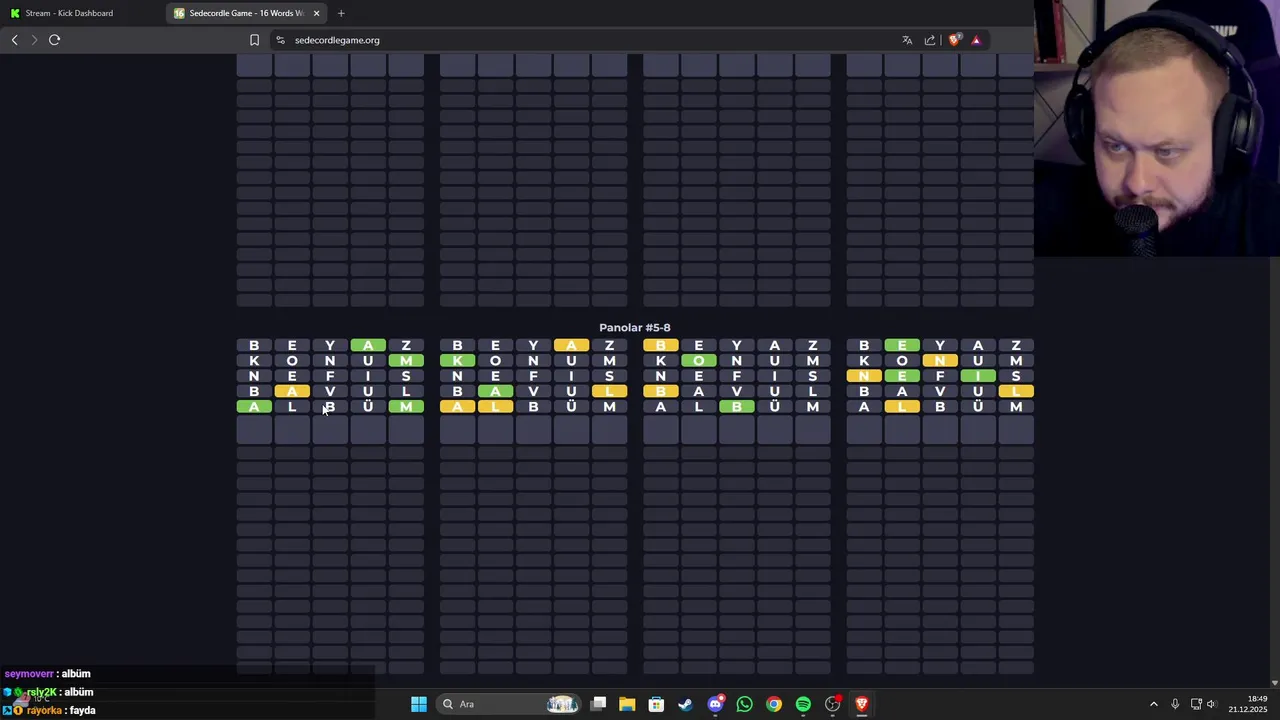
Task: Click yellow B tile in third board's BEYAZ row
Action: (661, 345)
